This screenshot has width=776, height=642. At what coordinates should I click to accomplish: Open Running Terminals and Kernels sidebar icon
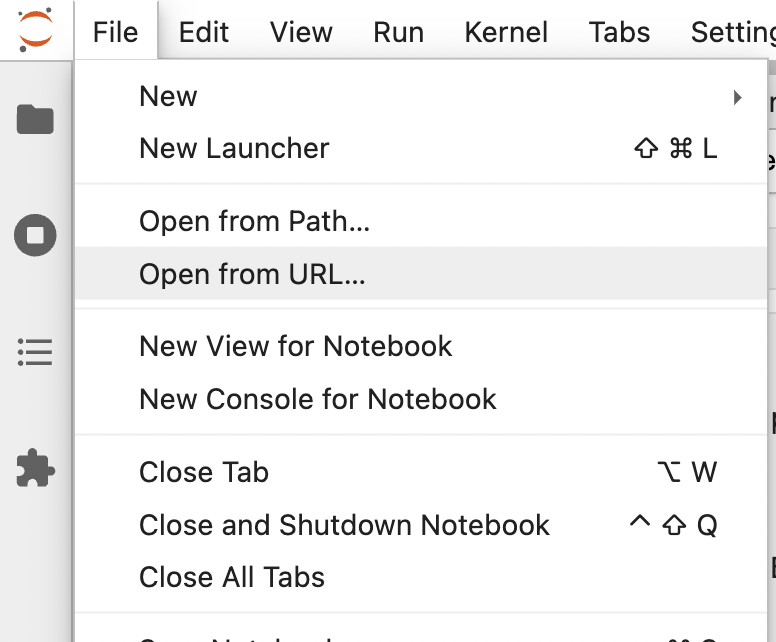click(35, 235)
